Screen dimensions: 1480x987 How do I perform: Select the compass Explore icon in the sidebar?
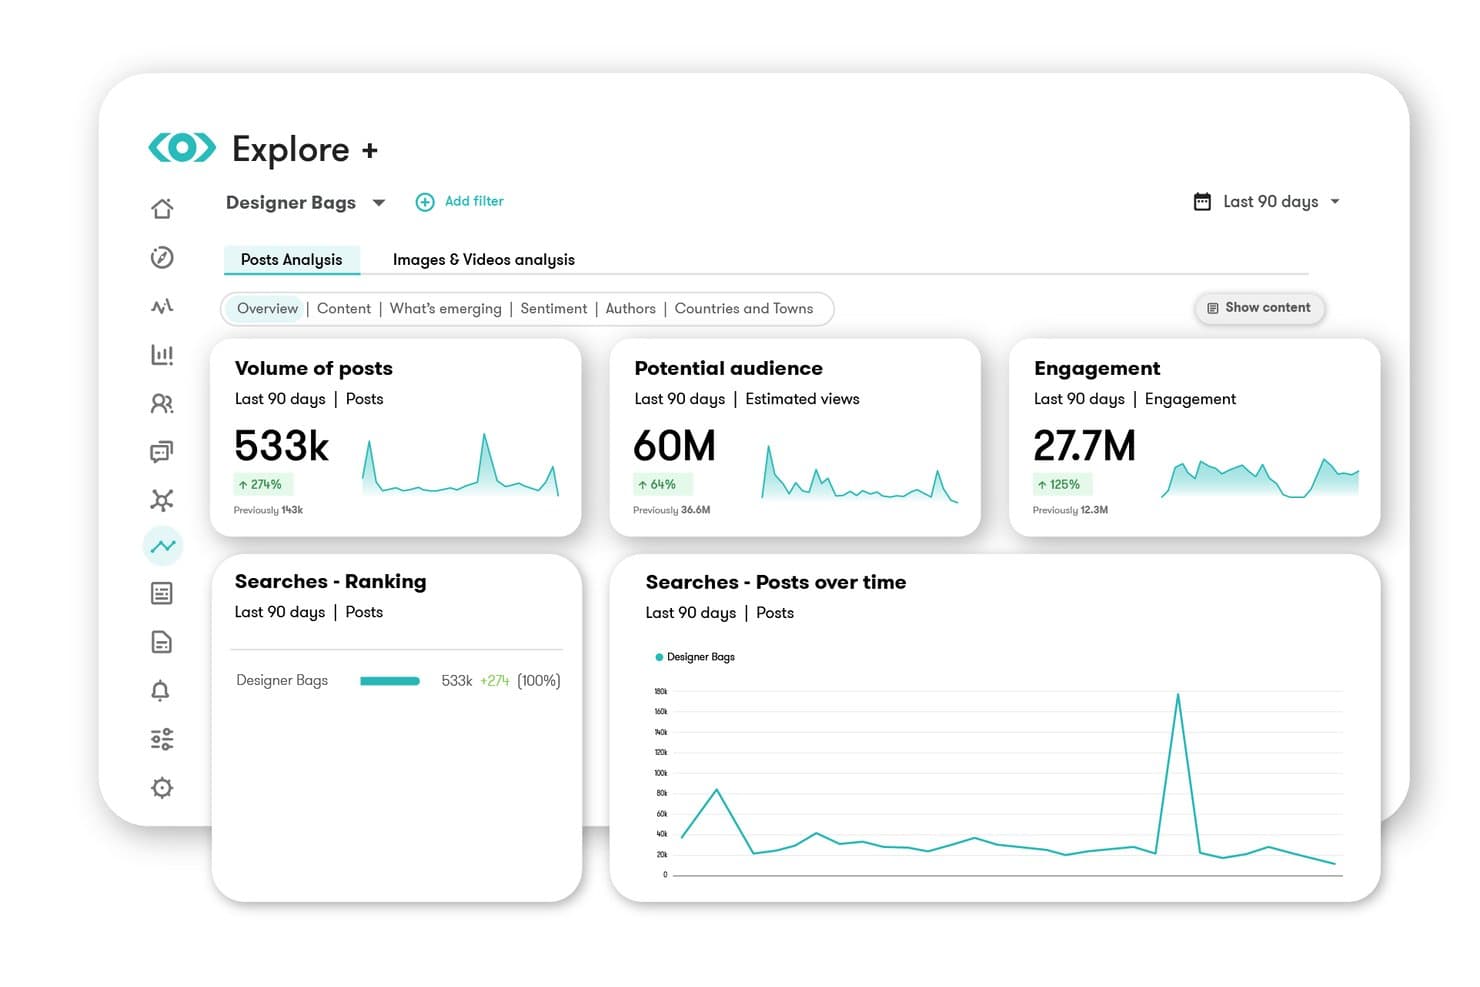tap(162, 257)
